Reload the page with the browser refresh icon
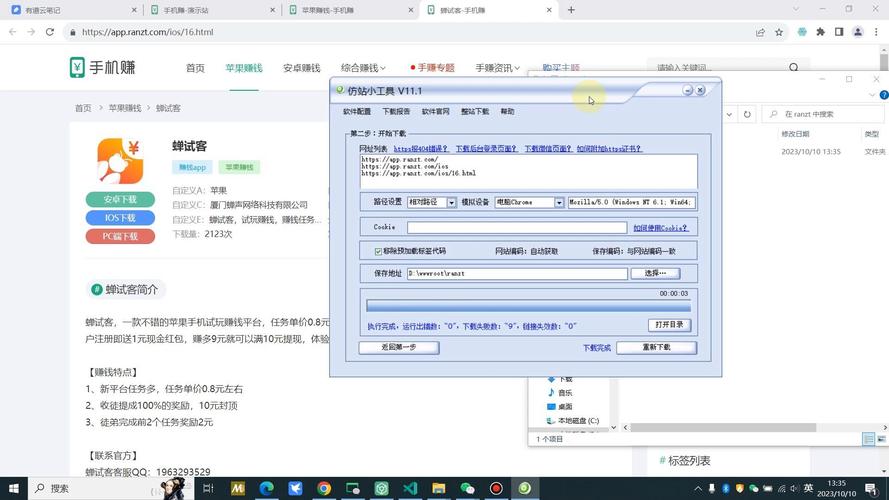 click(55, 32)
